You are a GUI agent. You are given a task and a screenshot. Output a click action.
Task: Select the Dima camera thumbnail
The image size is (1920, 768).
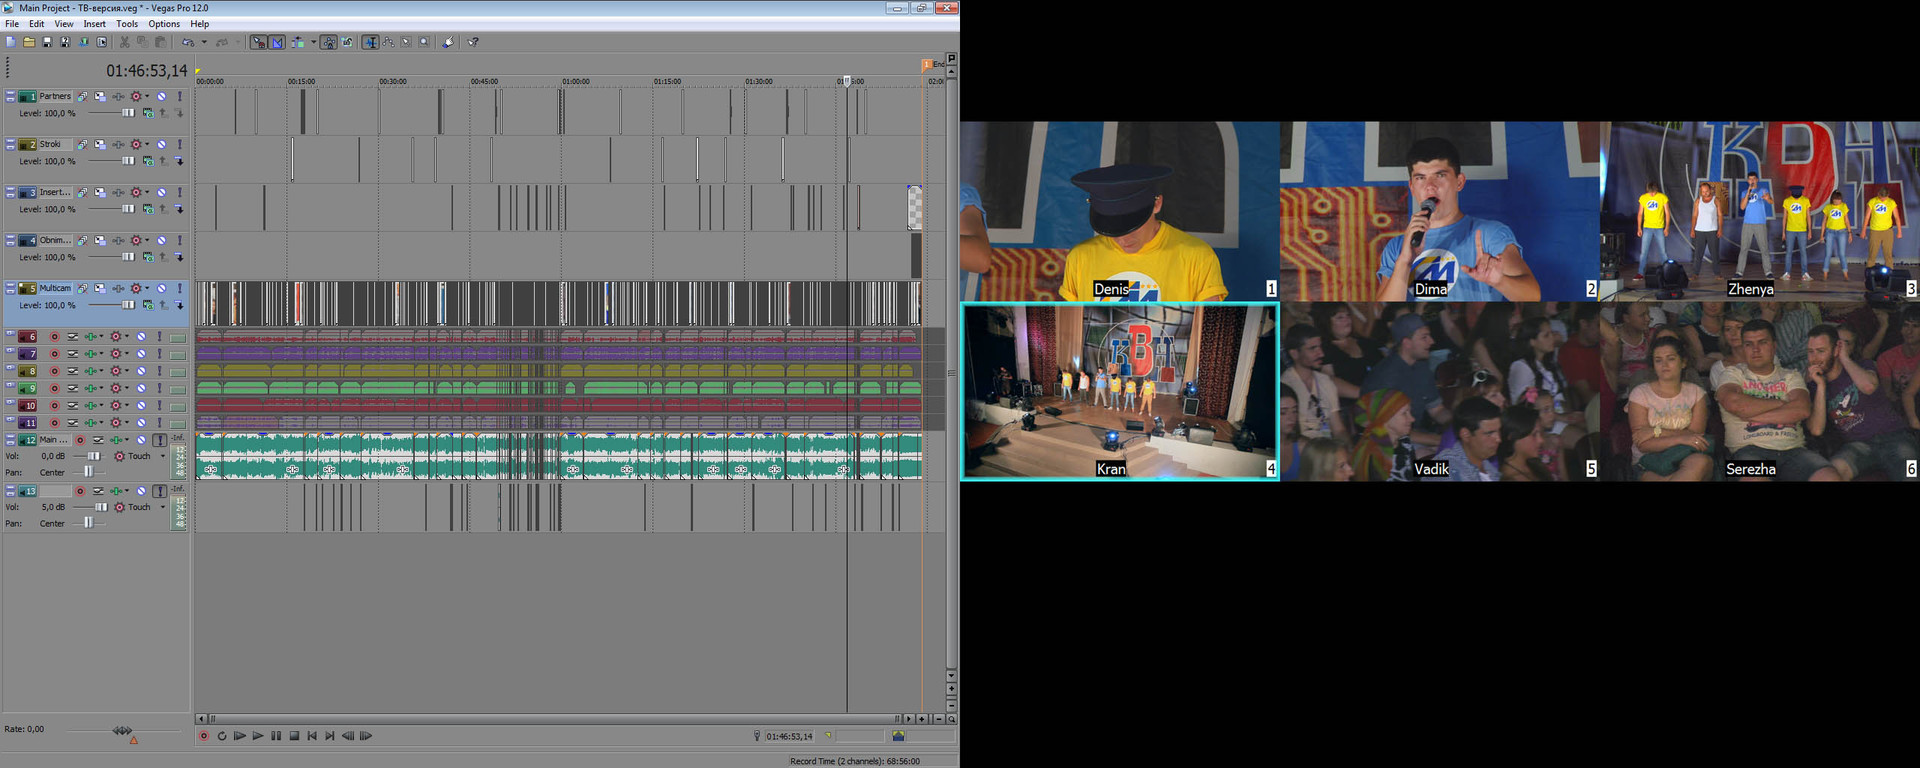[1440, 212]
